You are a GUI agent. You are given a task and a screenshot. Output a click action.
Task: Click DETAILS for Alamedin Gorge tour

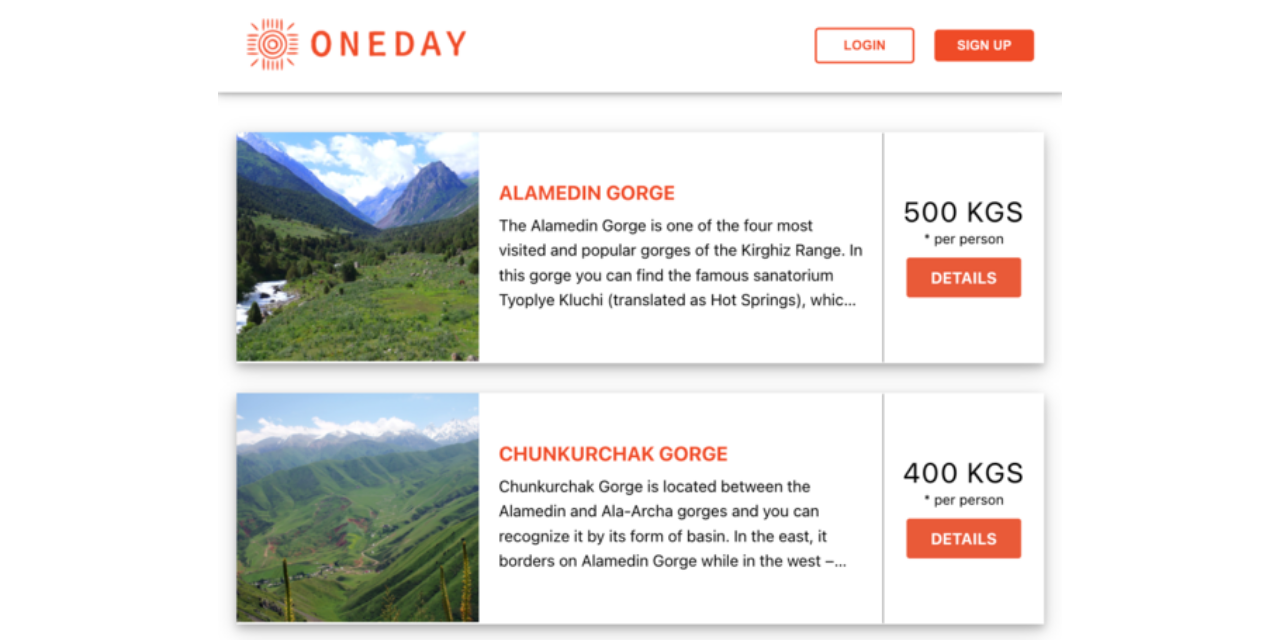coord(962,277)
